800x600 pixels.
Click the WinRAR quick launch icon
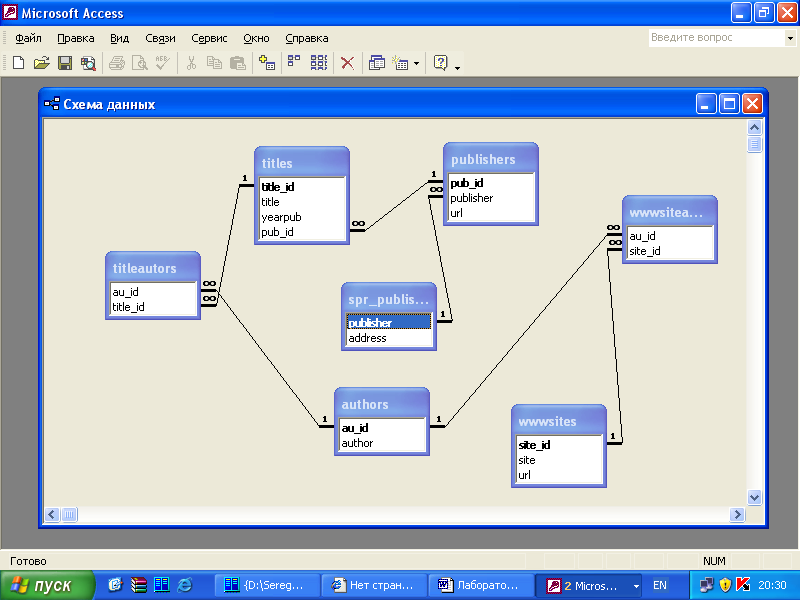click(x=139, y=585)
